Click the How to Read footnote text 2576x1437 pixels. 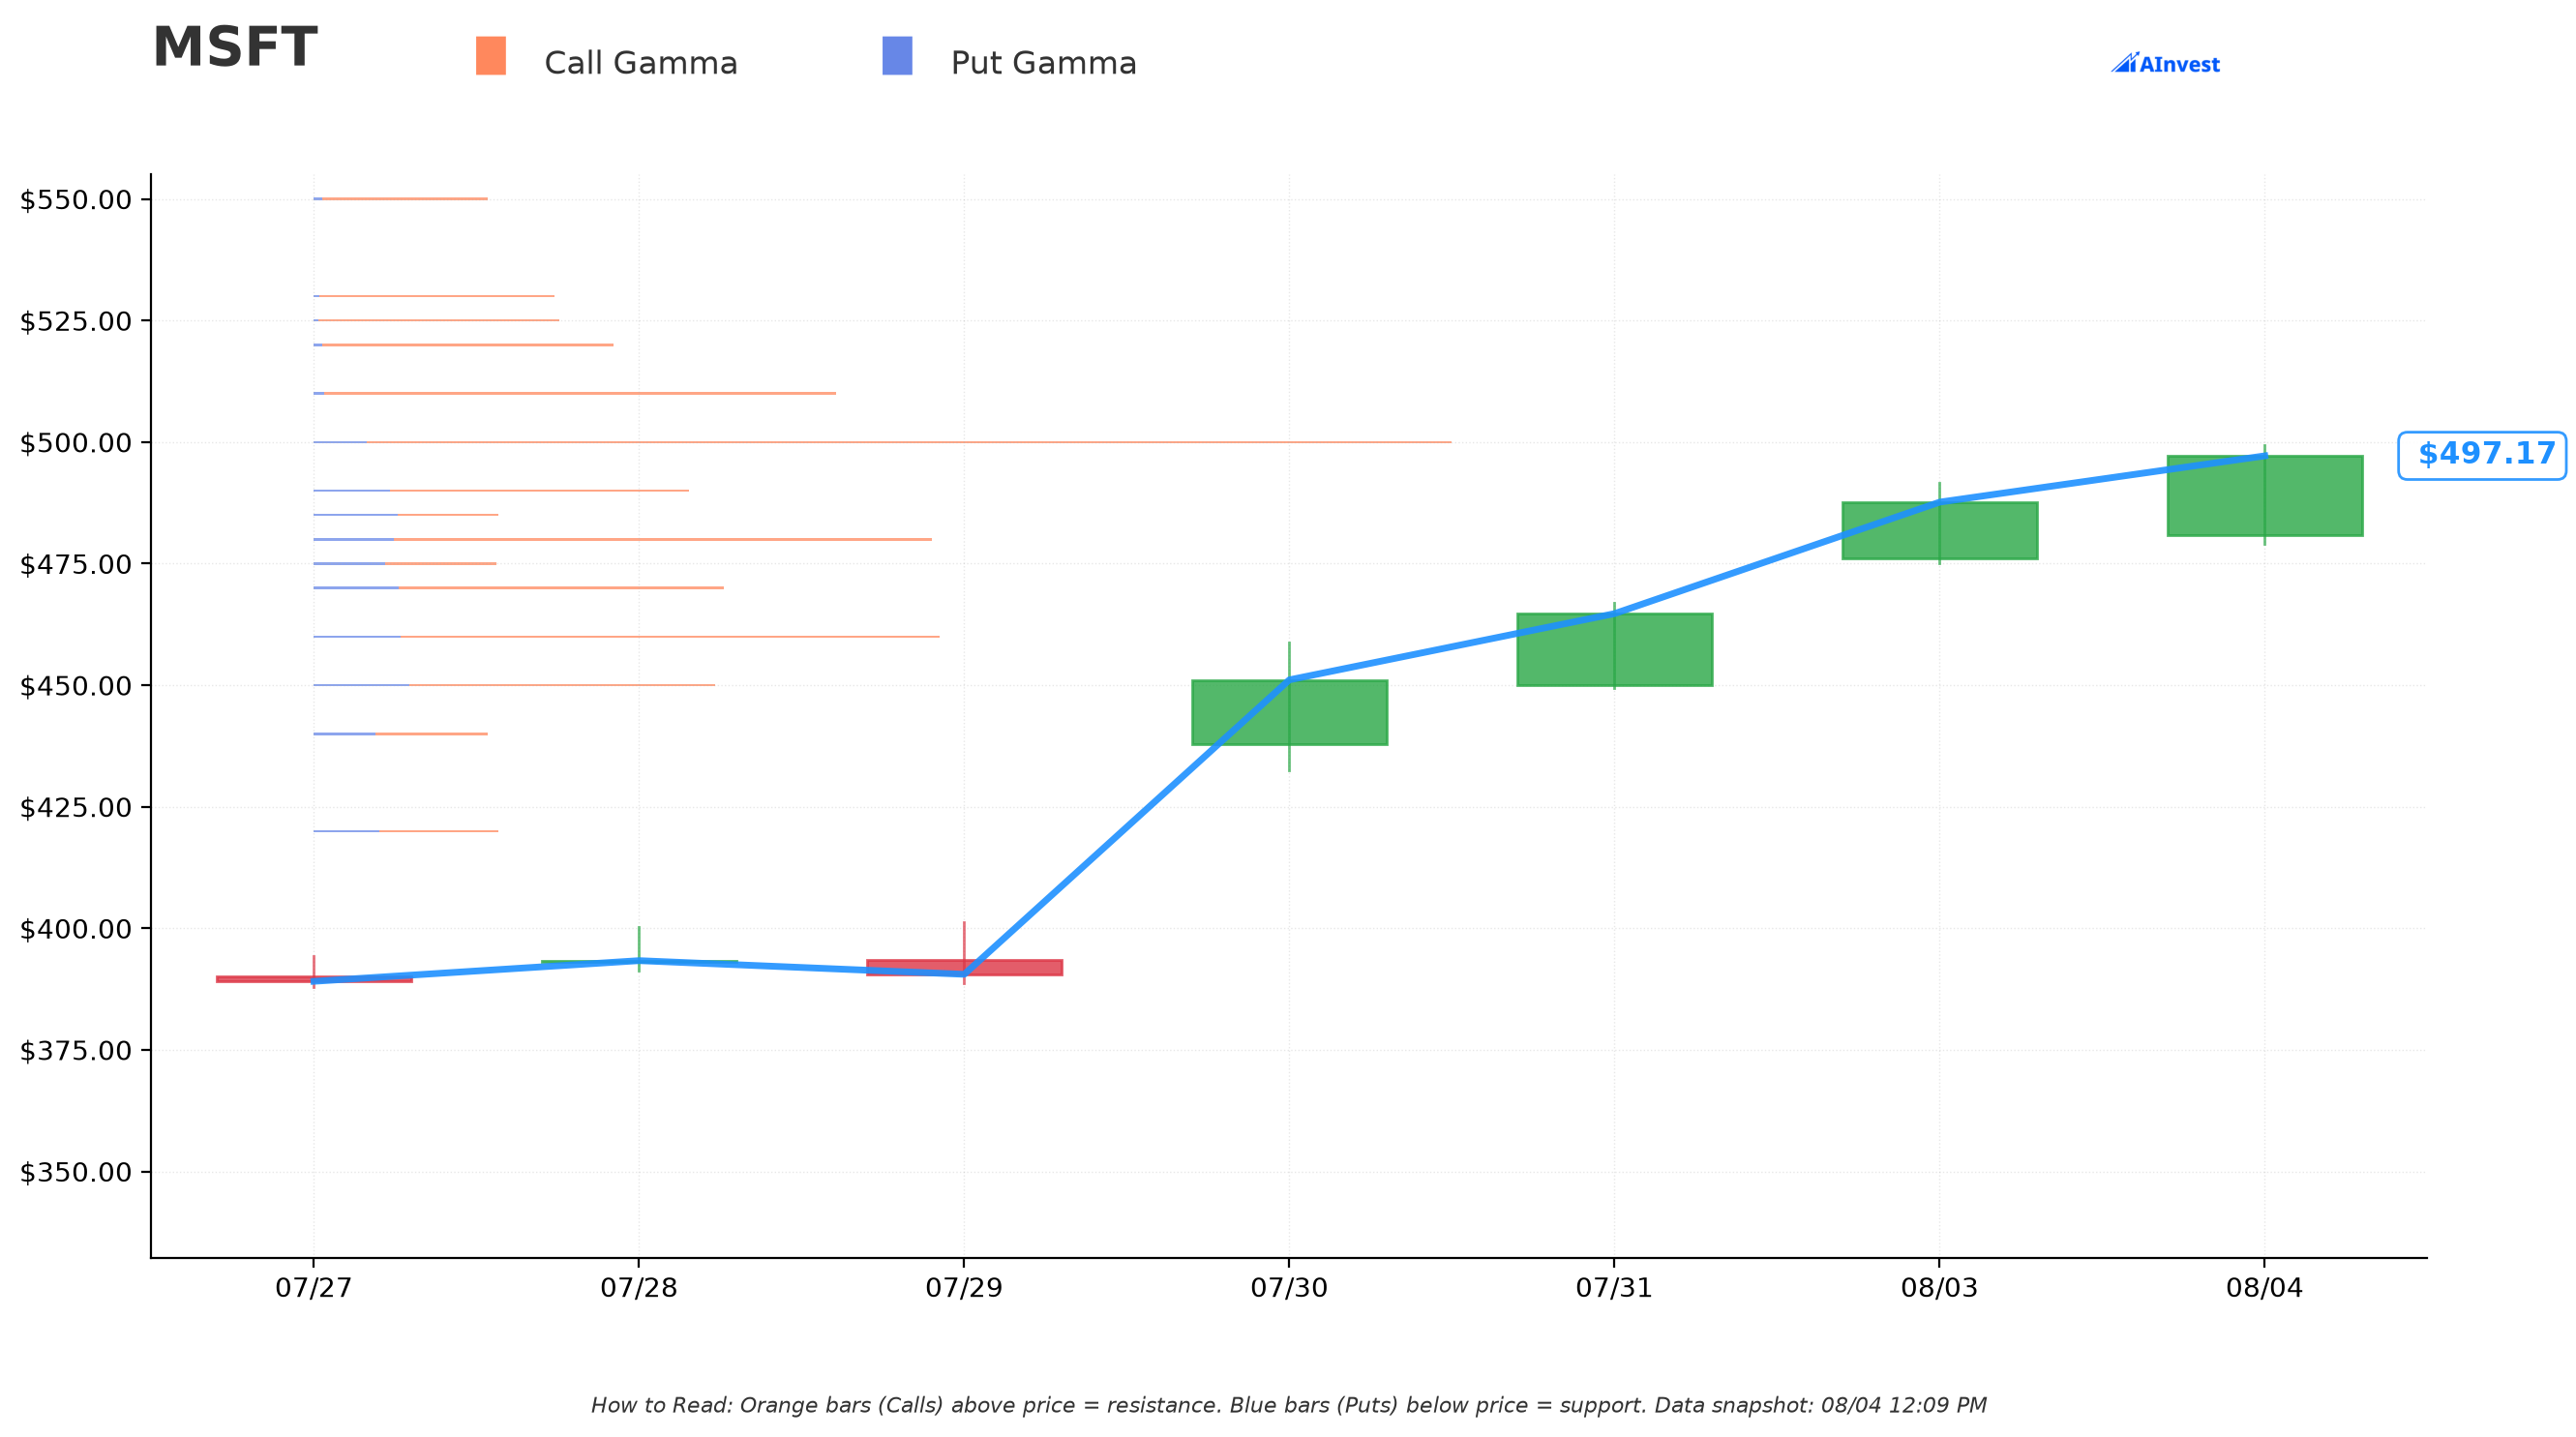click(x=1288, y=1405)
